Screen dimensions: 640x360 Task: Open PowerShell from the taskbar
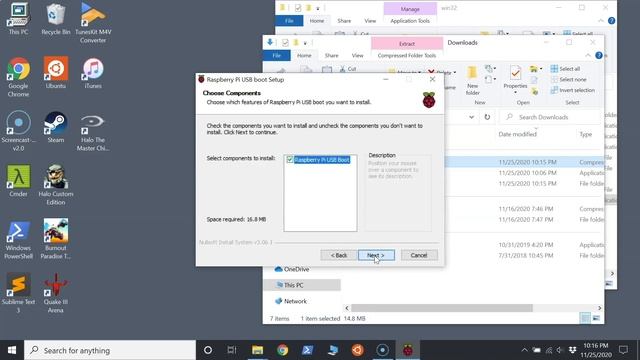tap(307, 350)
